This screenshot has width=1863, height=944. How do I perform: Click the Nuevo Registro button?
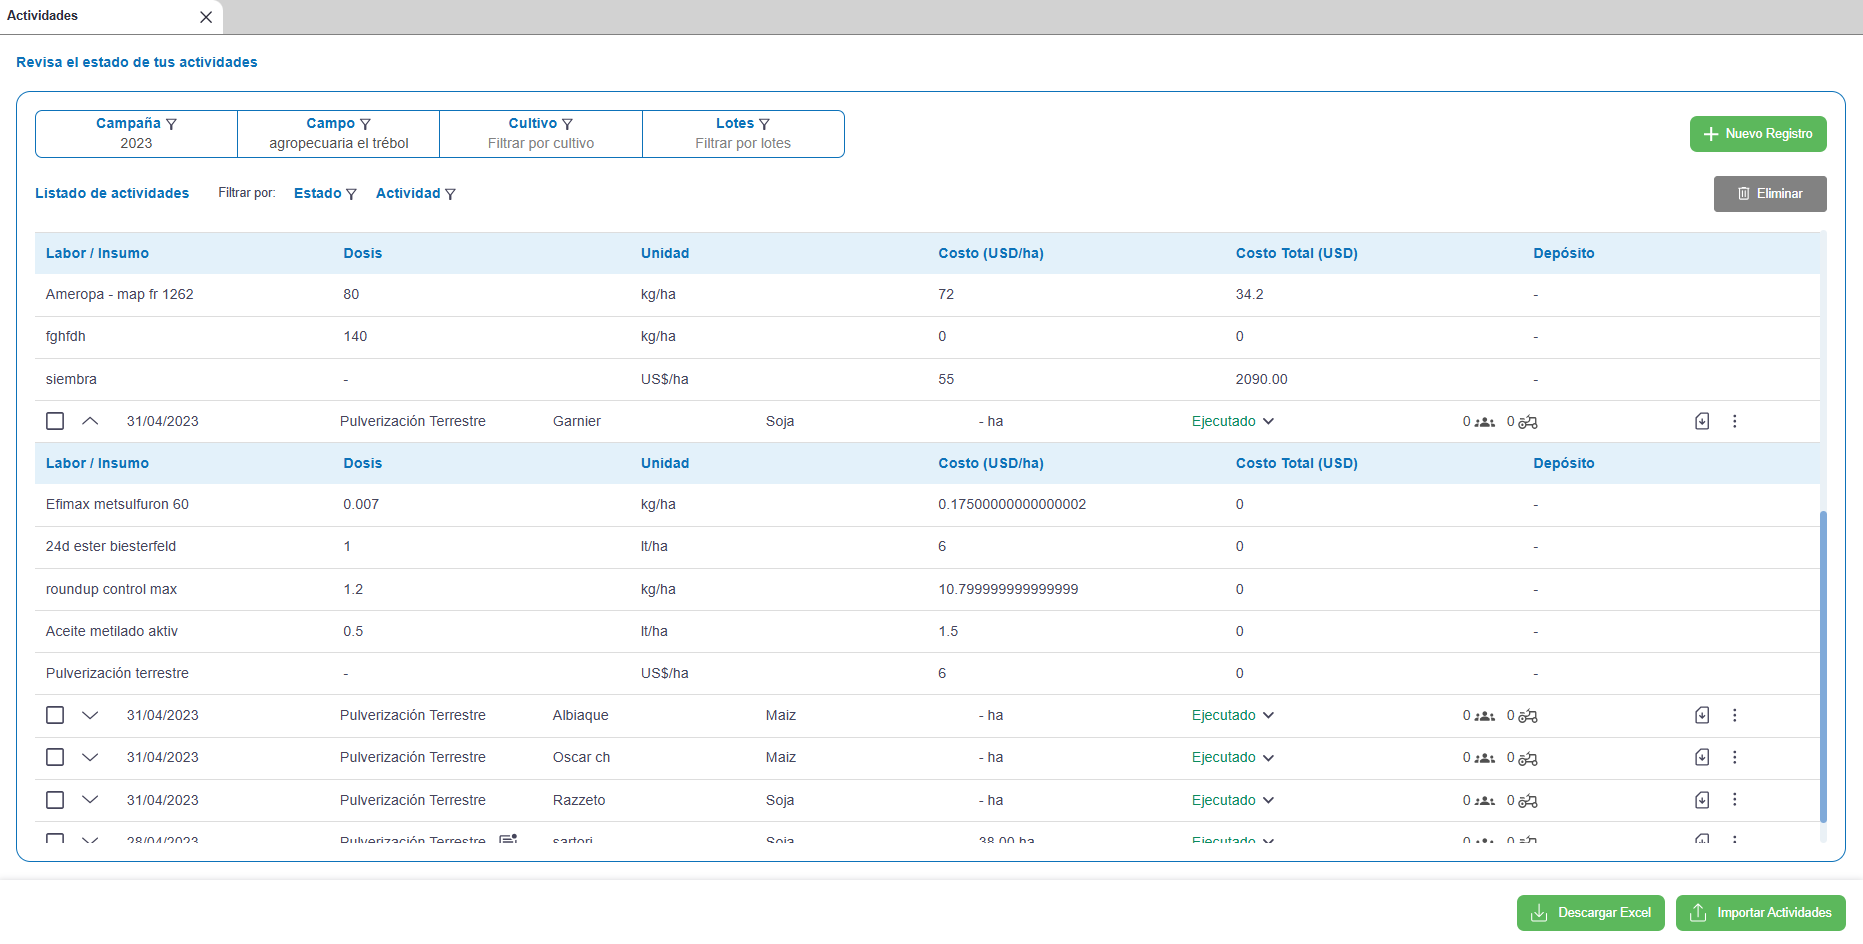(1757, 134)
